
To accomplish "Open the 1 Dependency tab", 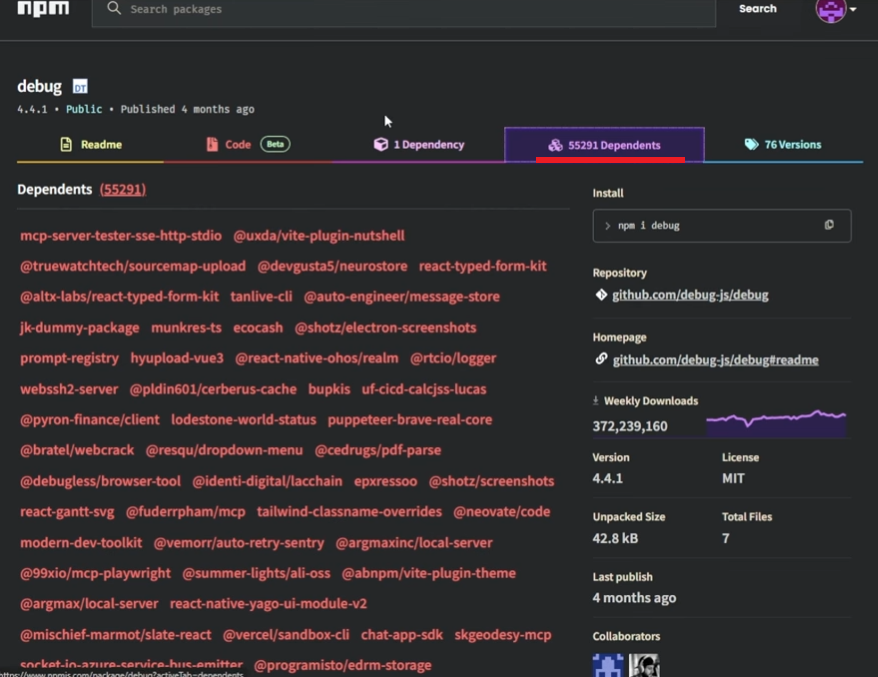I will coord(419,144).
